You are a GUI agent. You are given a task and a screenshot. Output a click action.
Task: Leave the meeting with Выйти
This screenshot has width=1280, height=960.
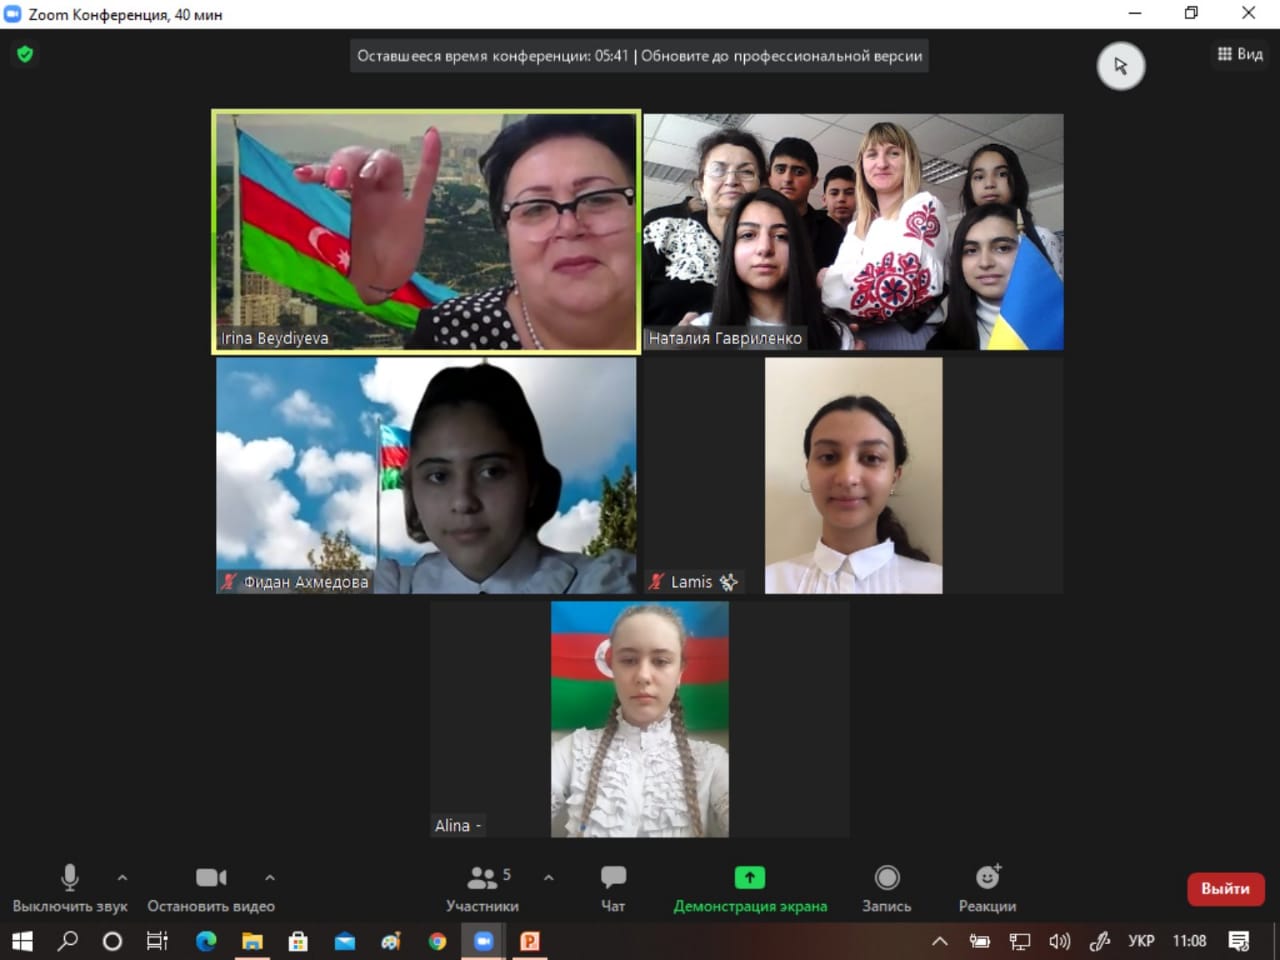1226,888
